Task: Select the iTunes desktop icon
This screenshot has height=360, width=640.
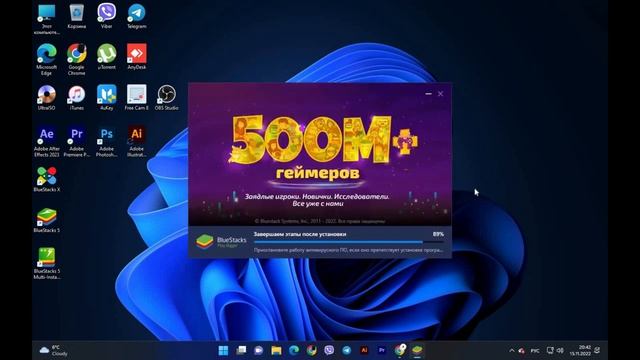Action: [x=77, y=98]
